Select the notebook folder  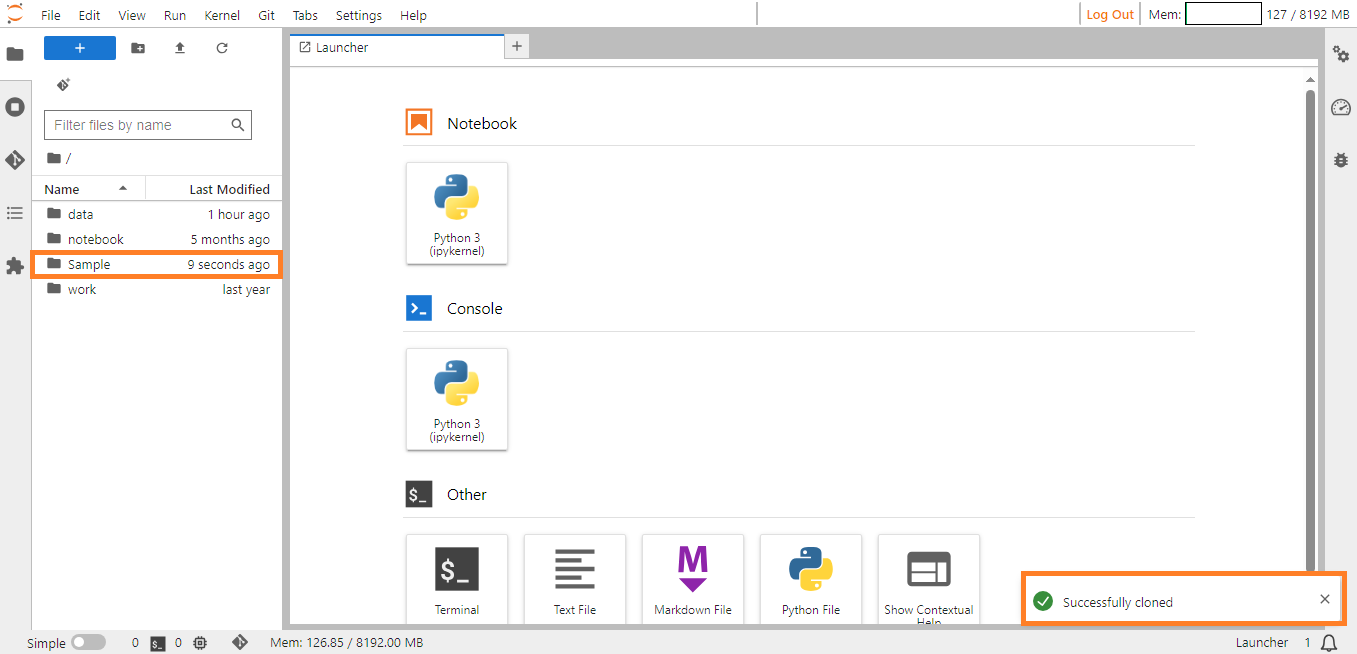(157, 239)
